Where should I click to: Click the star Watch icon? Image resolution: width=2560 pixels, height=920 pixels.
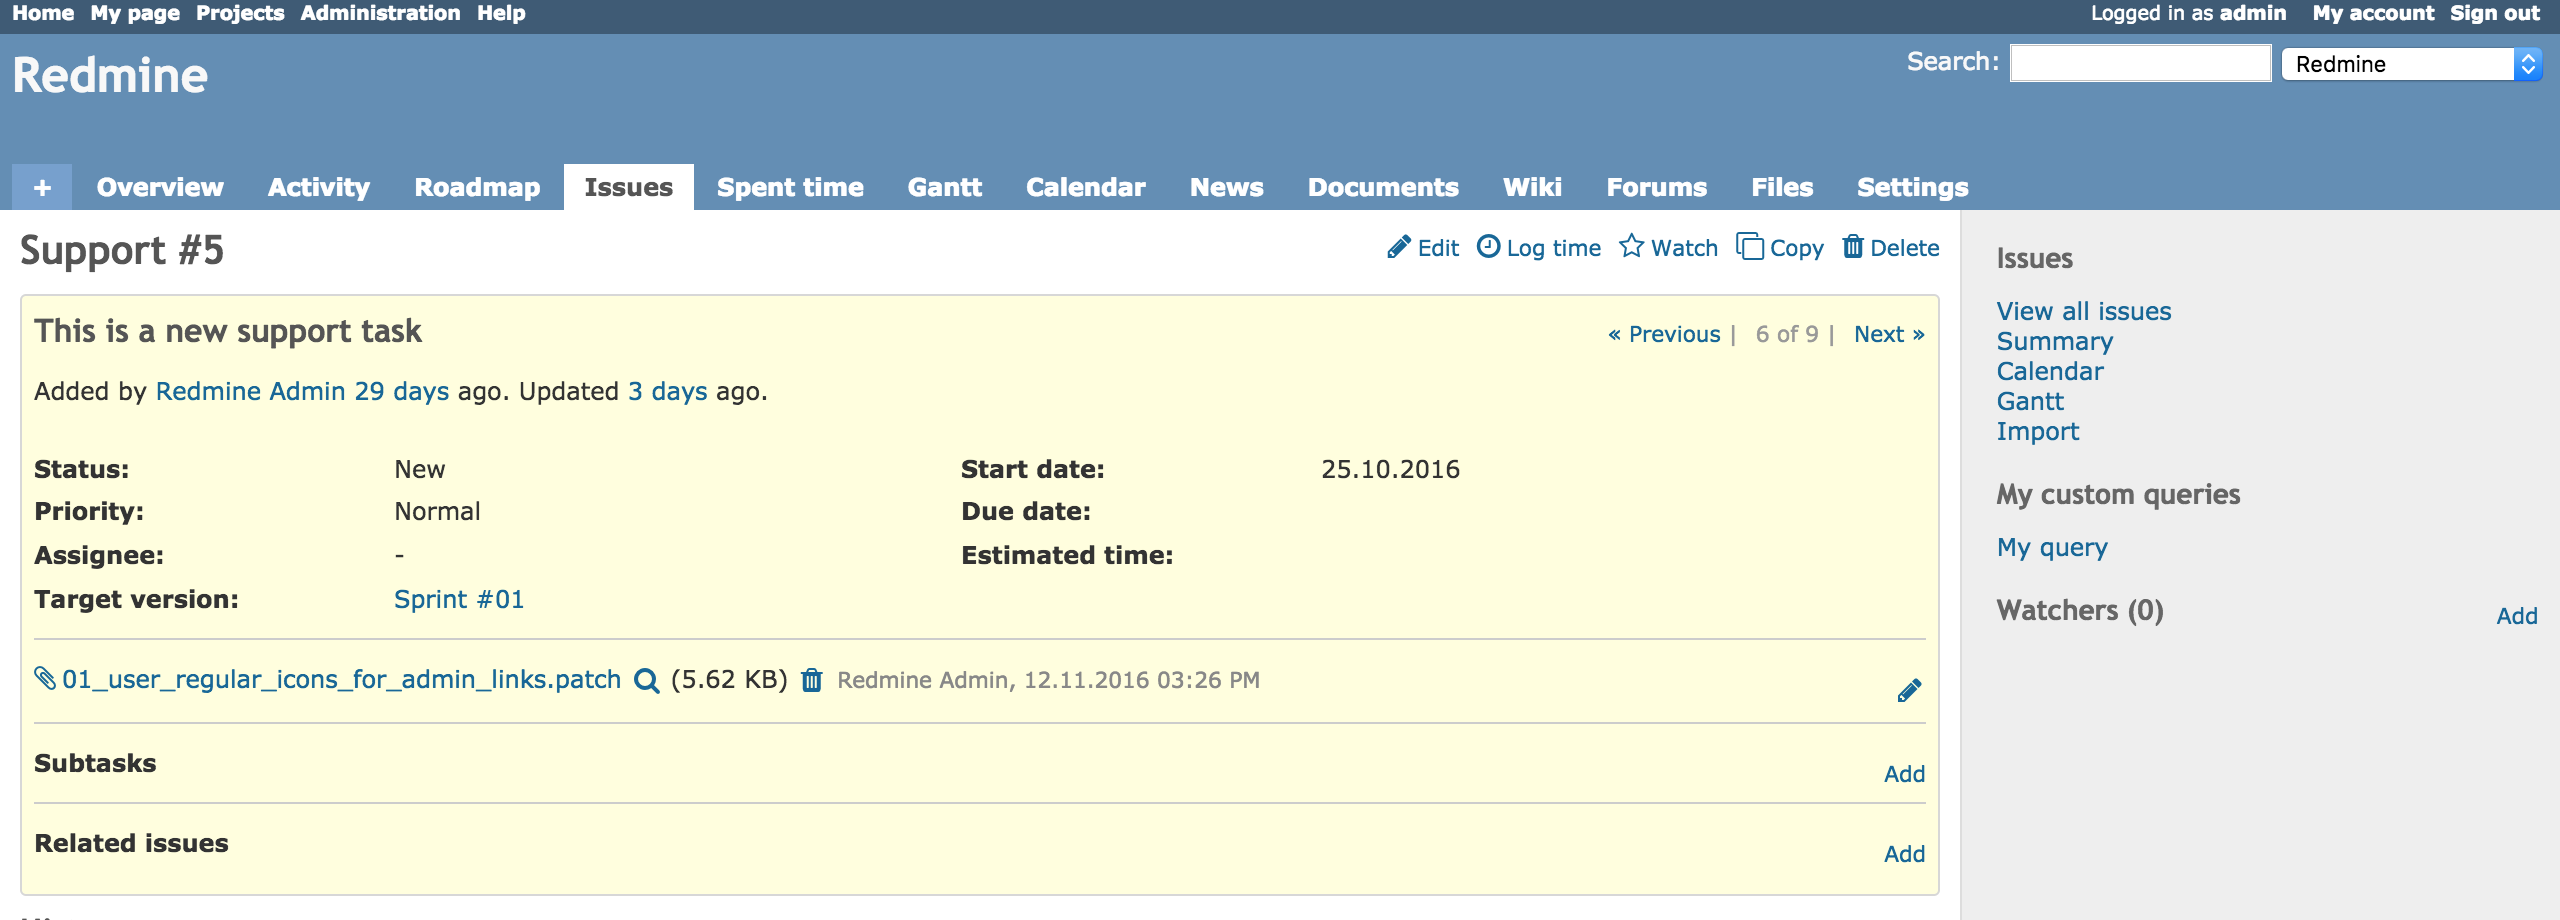coord(1631,246)
